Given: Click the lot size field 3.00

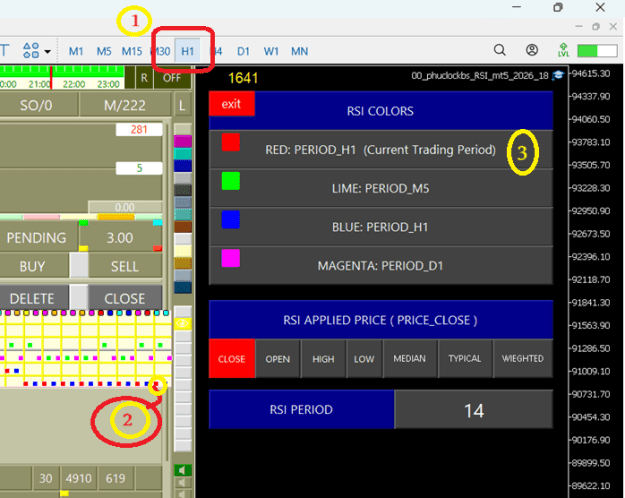Looking at the screenshot, I should [x=120, y=238].
